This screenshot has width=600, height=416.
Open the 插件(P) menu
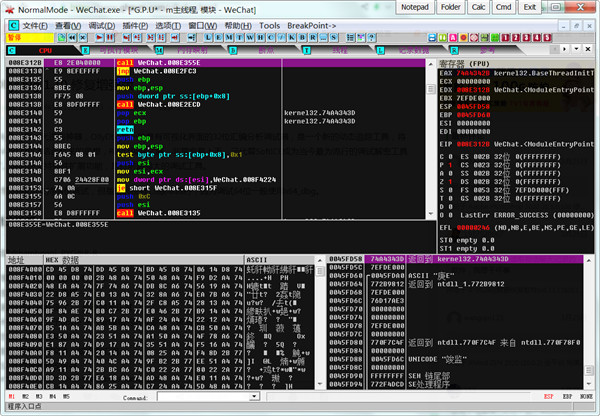pos(135,26)
